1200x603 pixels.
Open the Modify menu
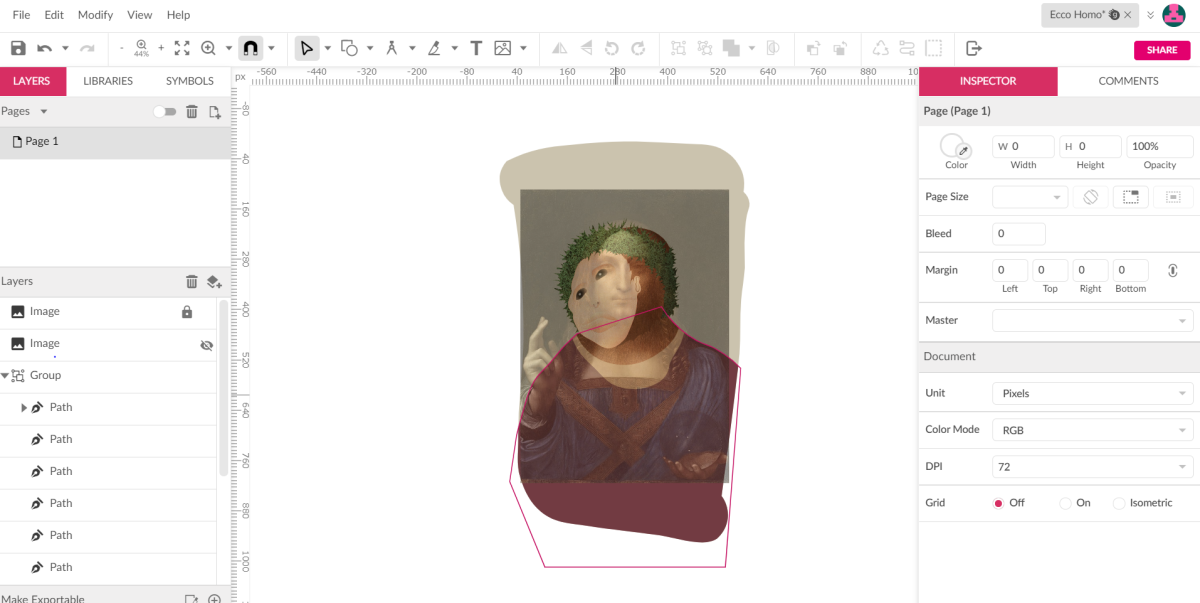click(x=95, y=15)
